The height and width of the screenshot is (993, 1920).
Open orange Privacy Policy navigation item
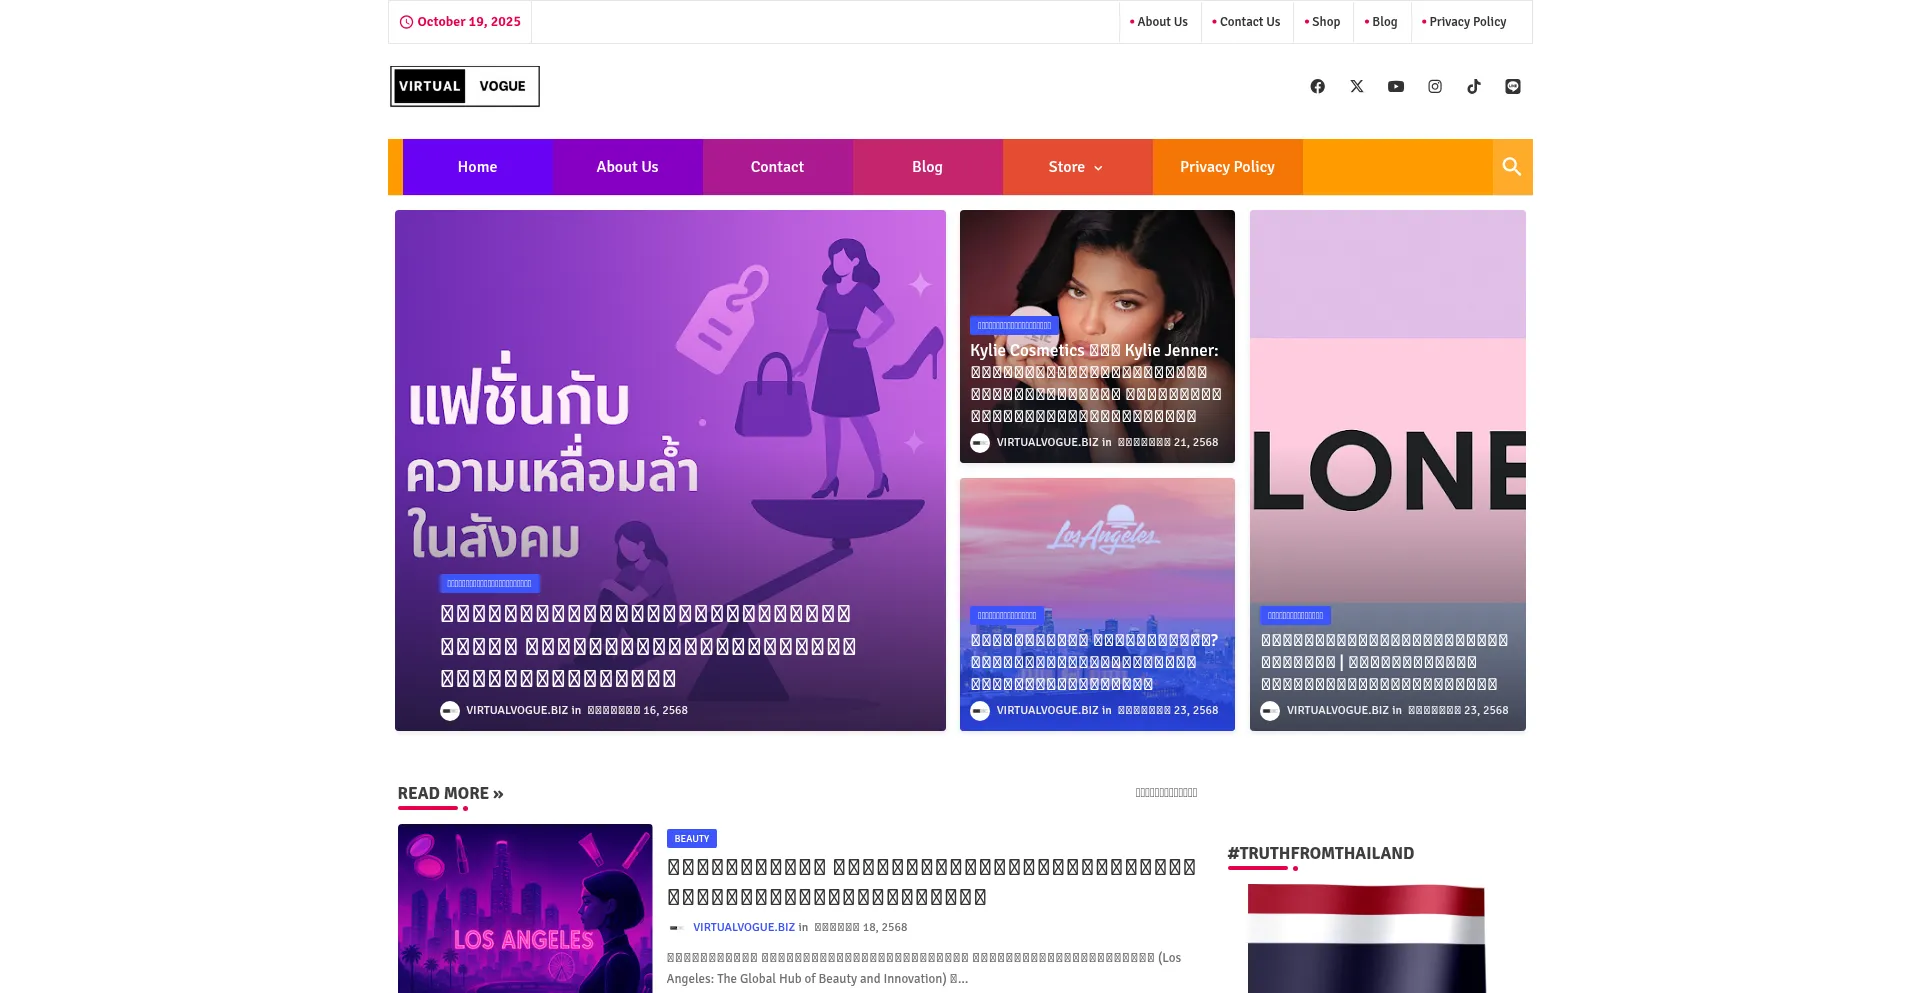(1226, 167)
